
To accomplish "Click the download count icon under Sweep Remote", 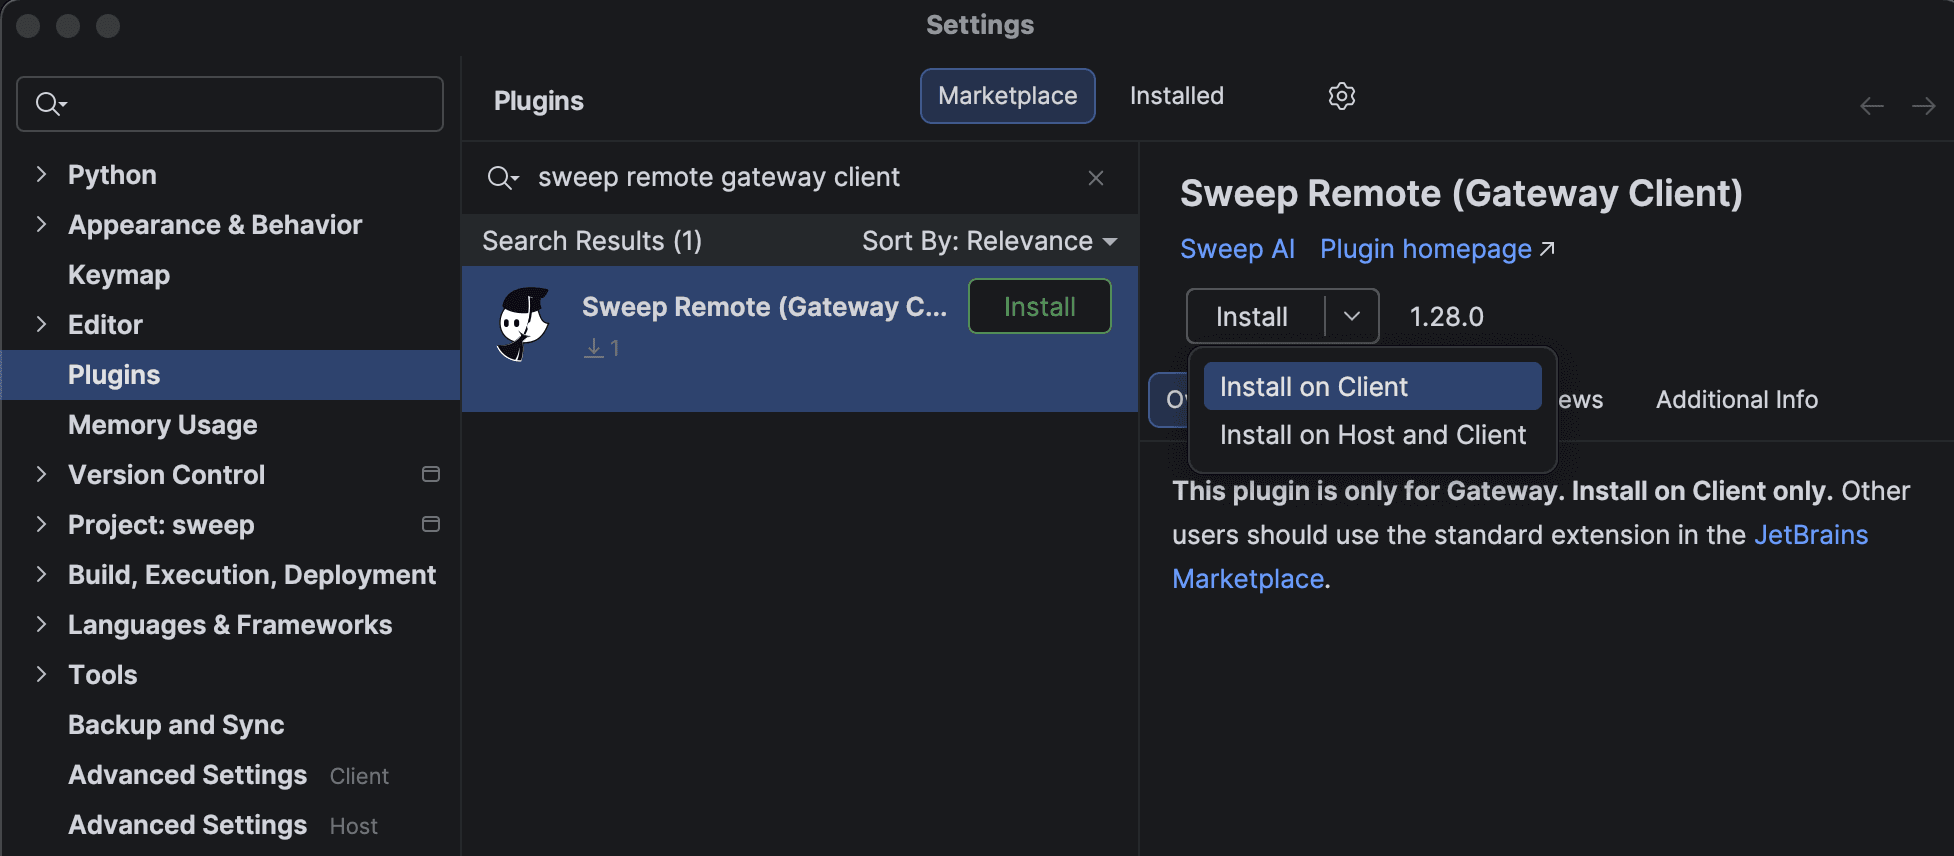I will tap(594, 348).
